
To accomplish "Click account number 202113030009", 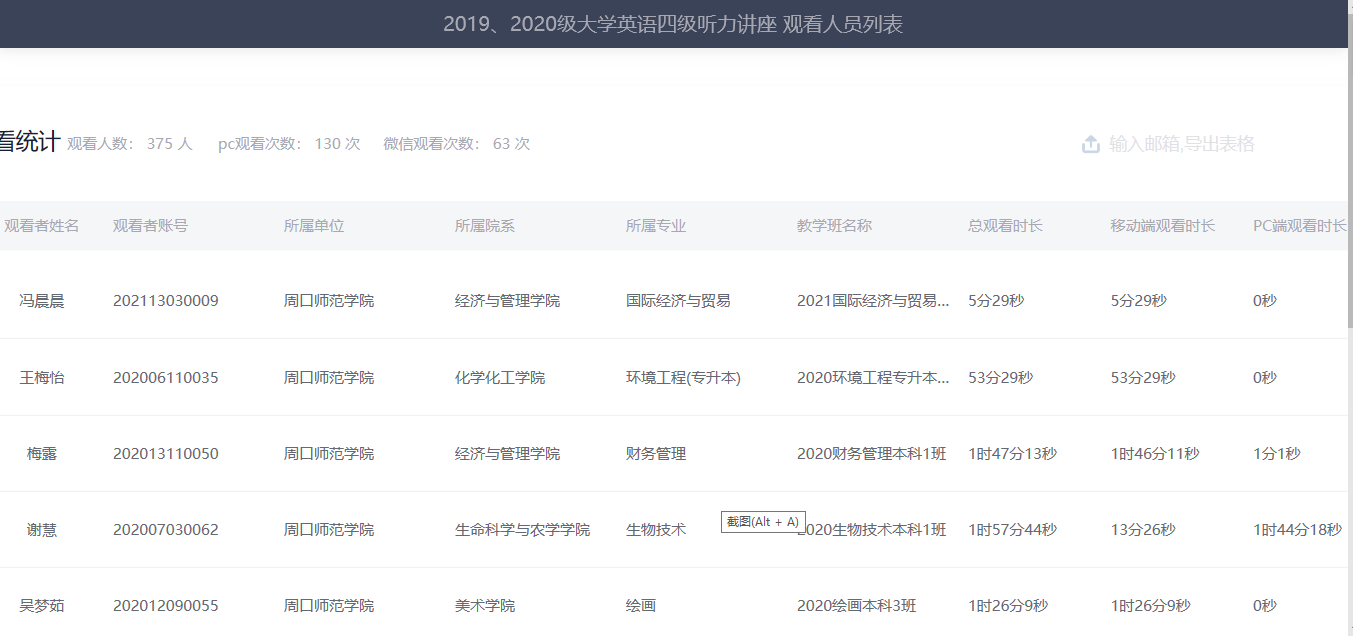I will click(x=165, y=301).
